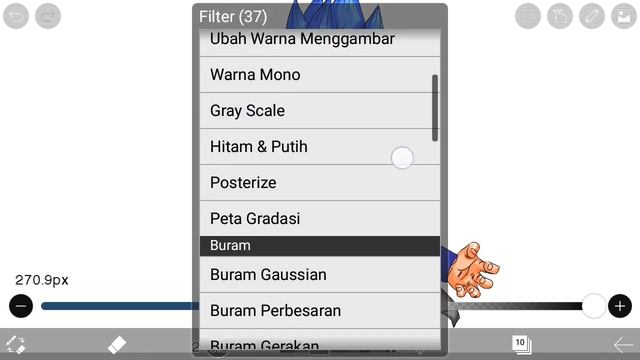This screenshot has height=360, width=640.
Task: Tap the stabilizer hand icon
Action: point(560,16)
